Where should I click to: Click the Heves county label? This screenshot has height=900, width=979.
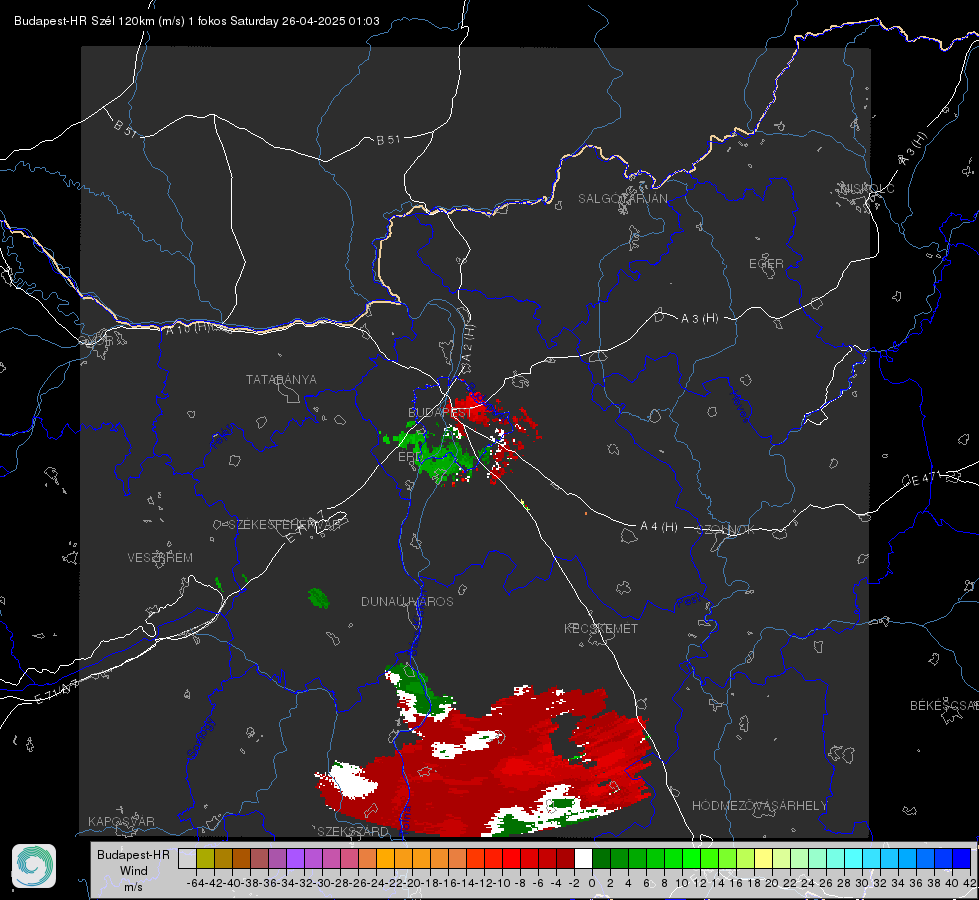[739, 405]
